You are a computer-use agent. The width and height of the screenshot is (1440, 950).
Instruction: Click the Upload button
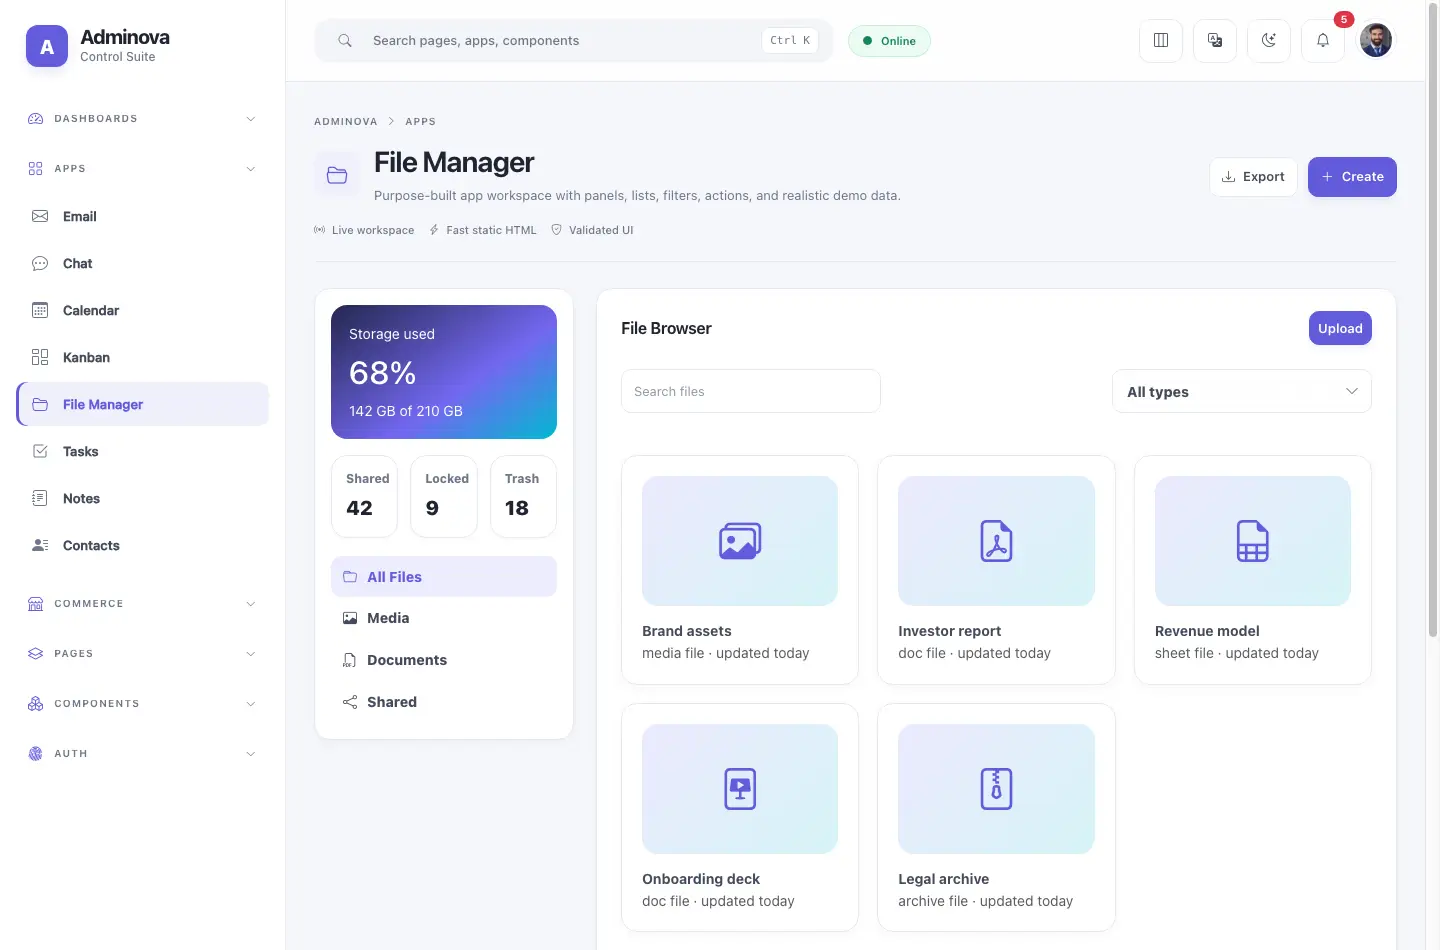tap(1340, 328)
